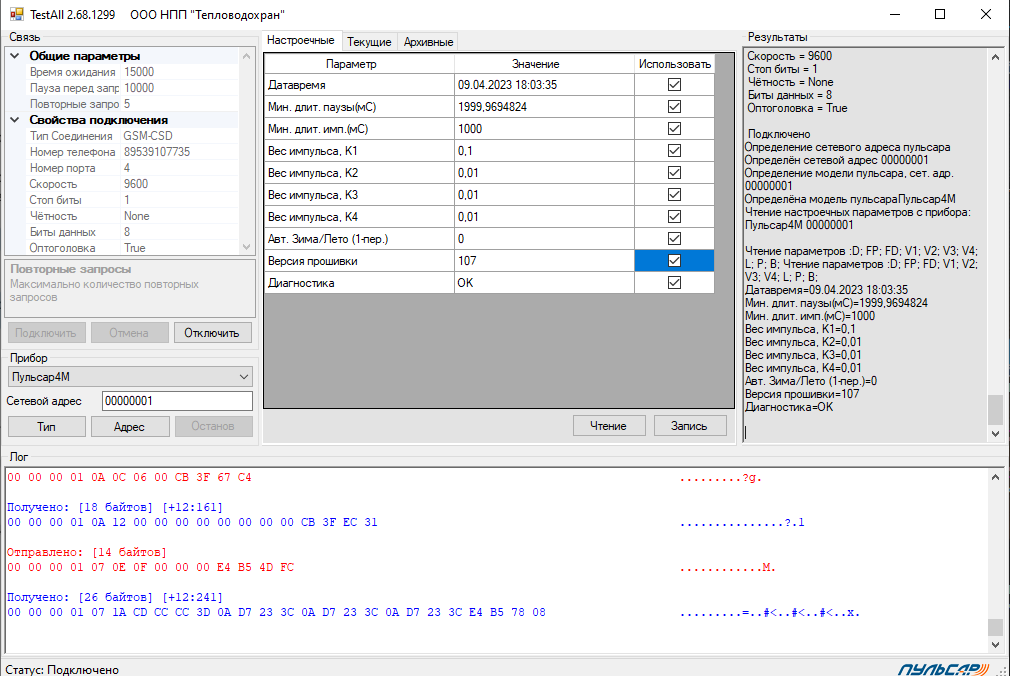Click the Стоп биты value 1 in properties
This screenshot has height=676, width=1010.
coord(127,200)
